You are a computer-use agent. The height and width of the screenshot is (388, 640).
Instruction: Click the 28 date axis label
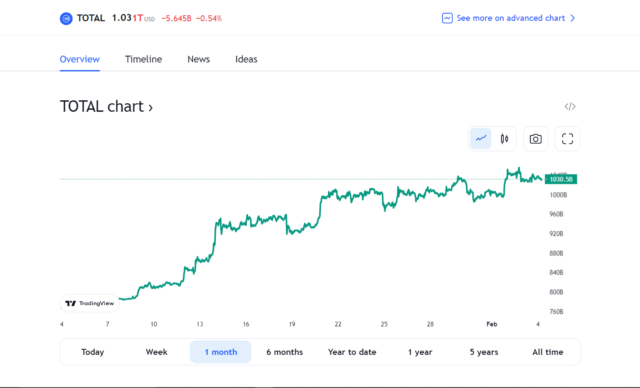tap(430, 324)
